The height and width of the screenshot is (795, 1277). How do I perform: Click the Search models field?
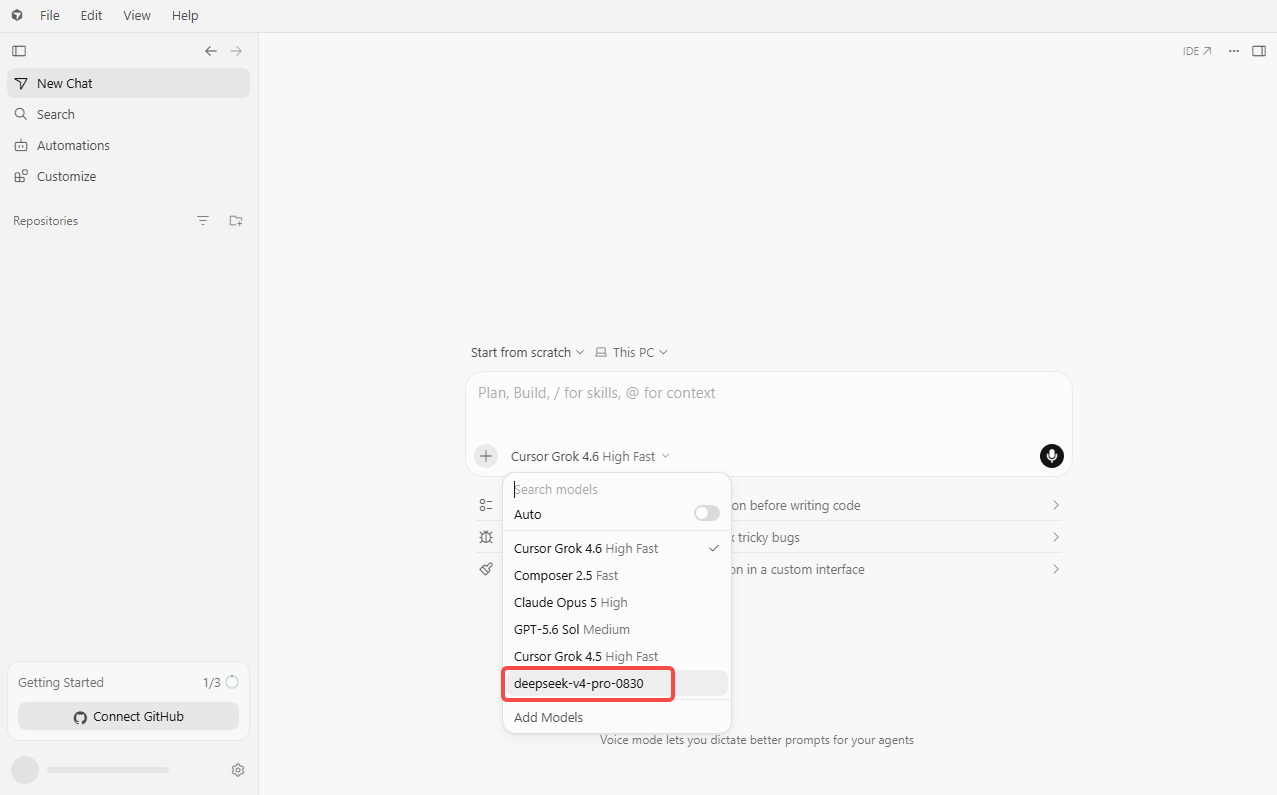coord(617,489)
